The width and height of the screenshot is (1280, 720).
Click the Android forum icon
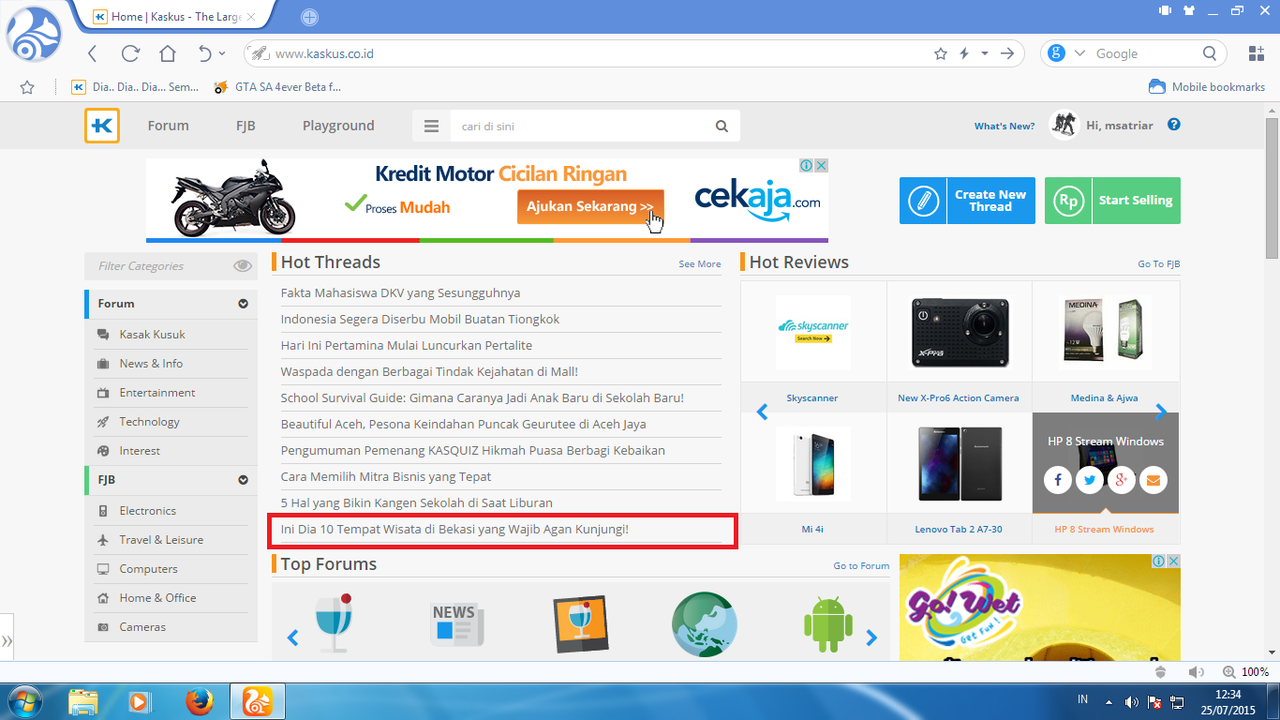coord(828,625)
